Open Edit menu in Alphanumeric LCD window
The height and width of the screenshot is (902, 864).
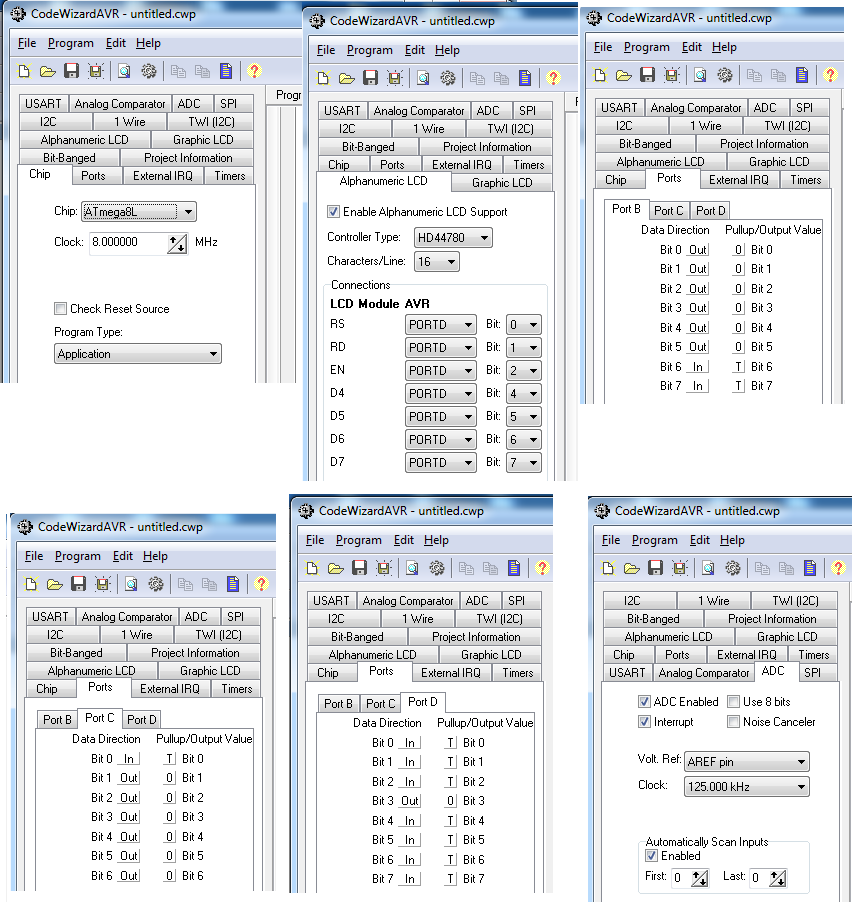(415, 50)
